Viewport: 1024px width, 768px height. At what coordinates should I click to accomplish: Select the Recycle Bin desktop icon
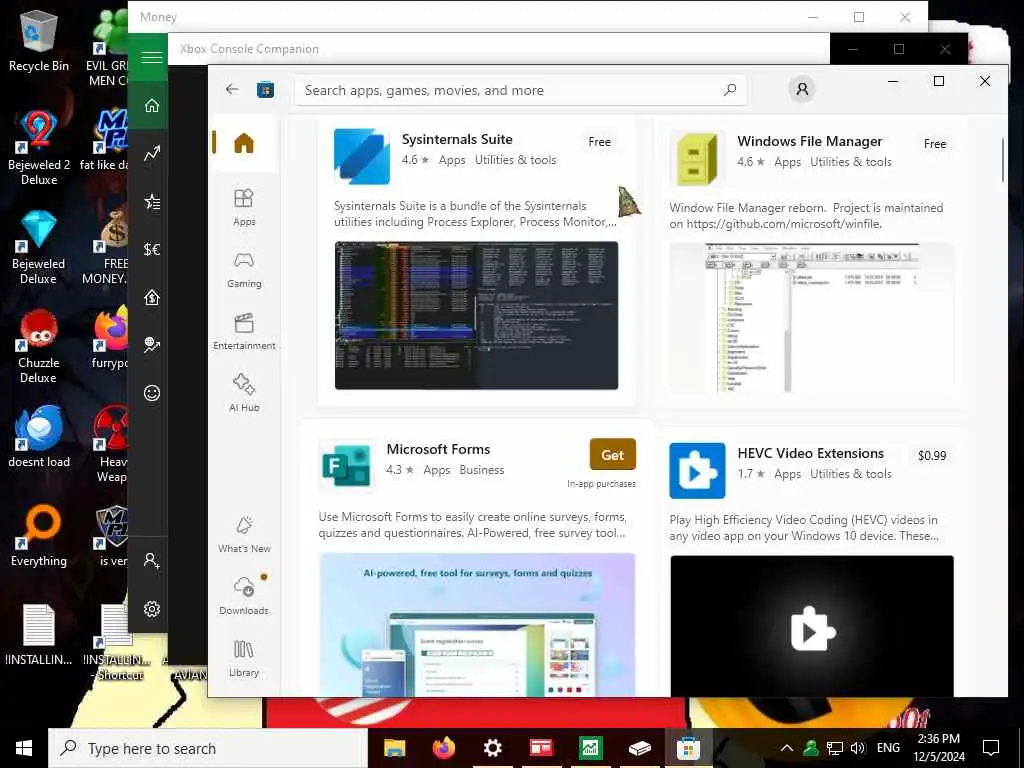(x=39, y=40)
